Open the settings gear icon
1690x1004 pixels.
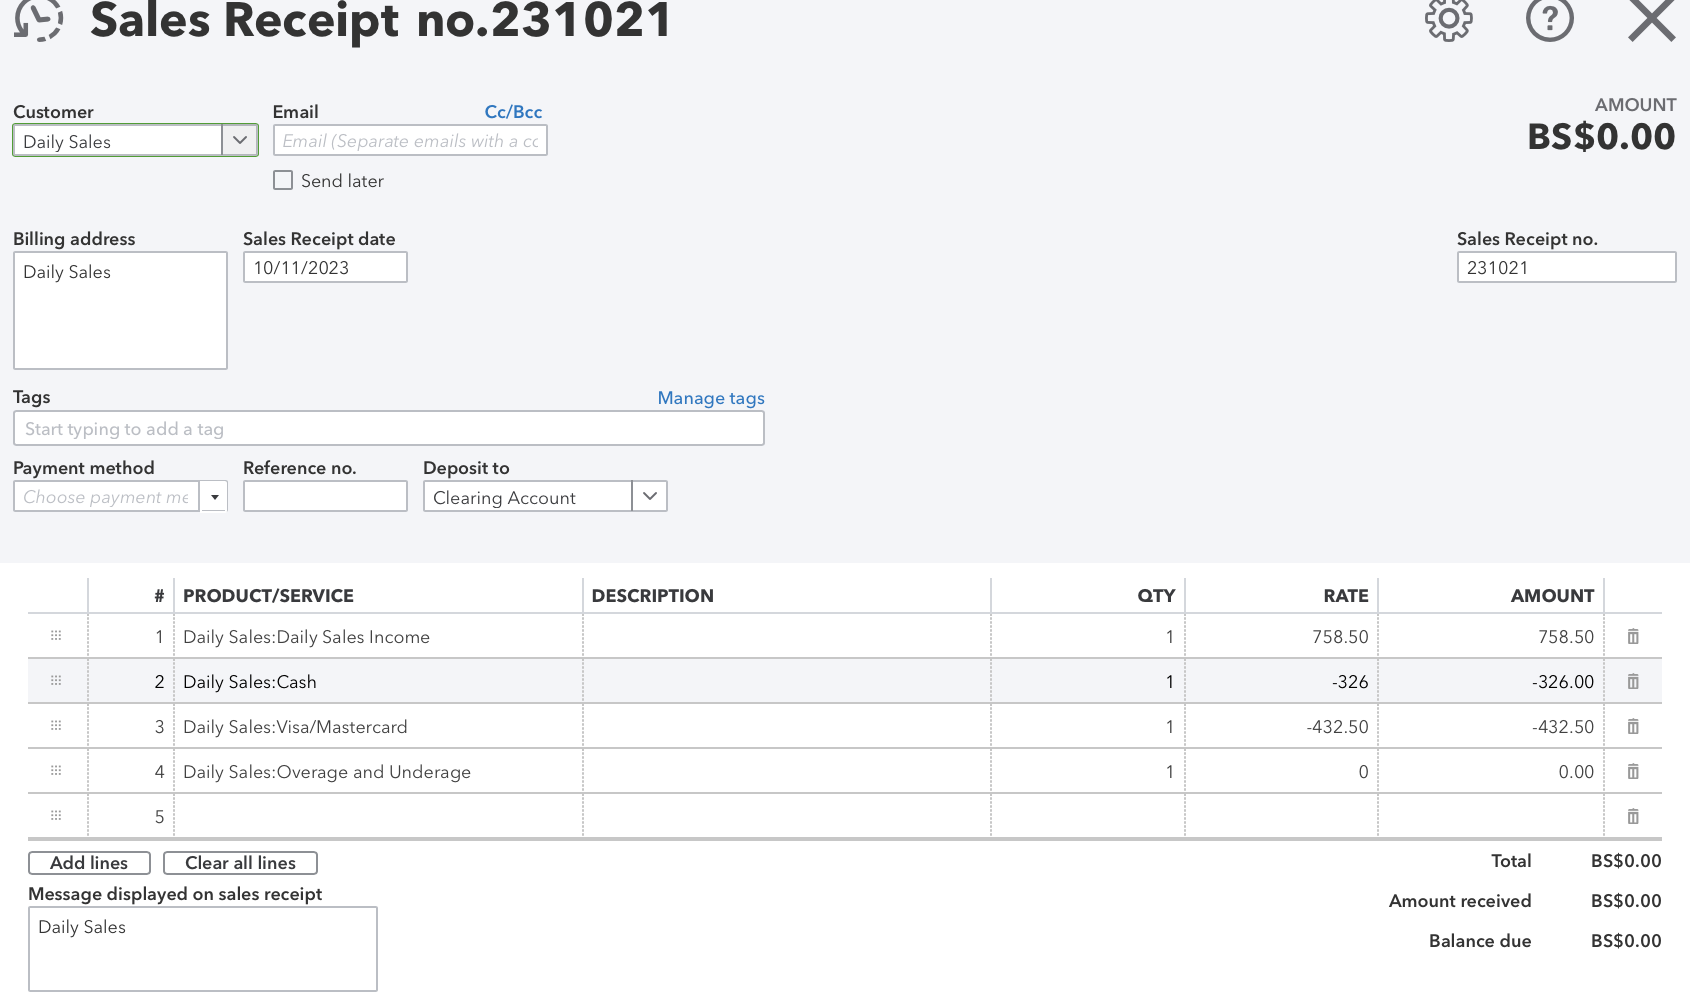click(1448, 19)
